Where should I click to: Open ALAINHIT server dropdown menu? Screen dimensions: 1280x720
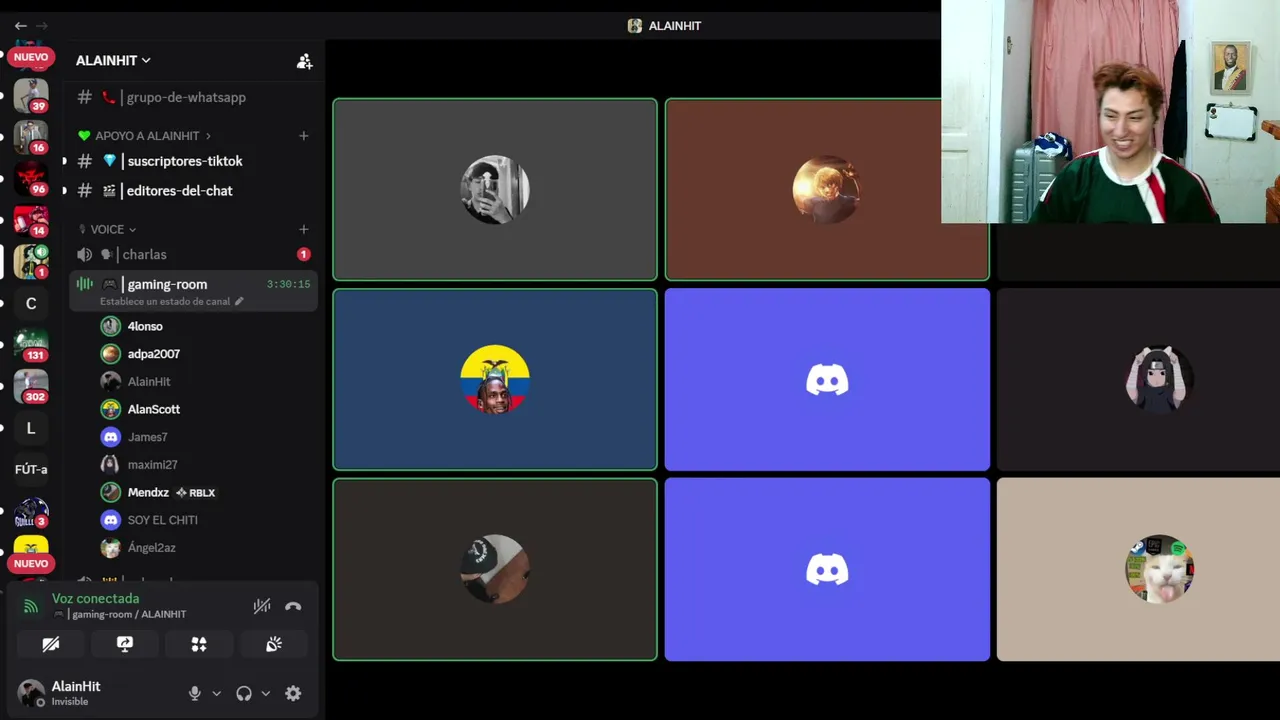(113, 60)
